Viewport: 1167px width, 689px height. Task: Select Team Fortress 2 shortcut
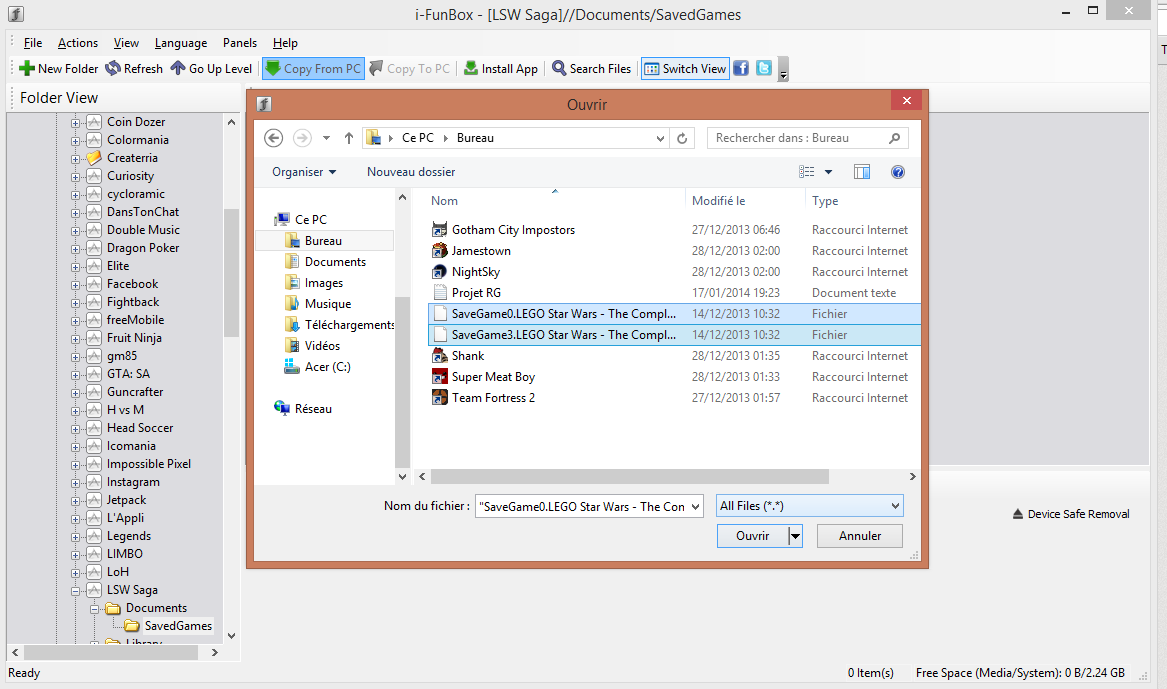pyautogui.click(x=493, y=397)
